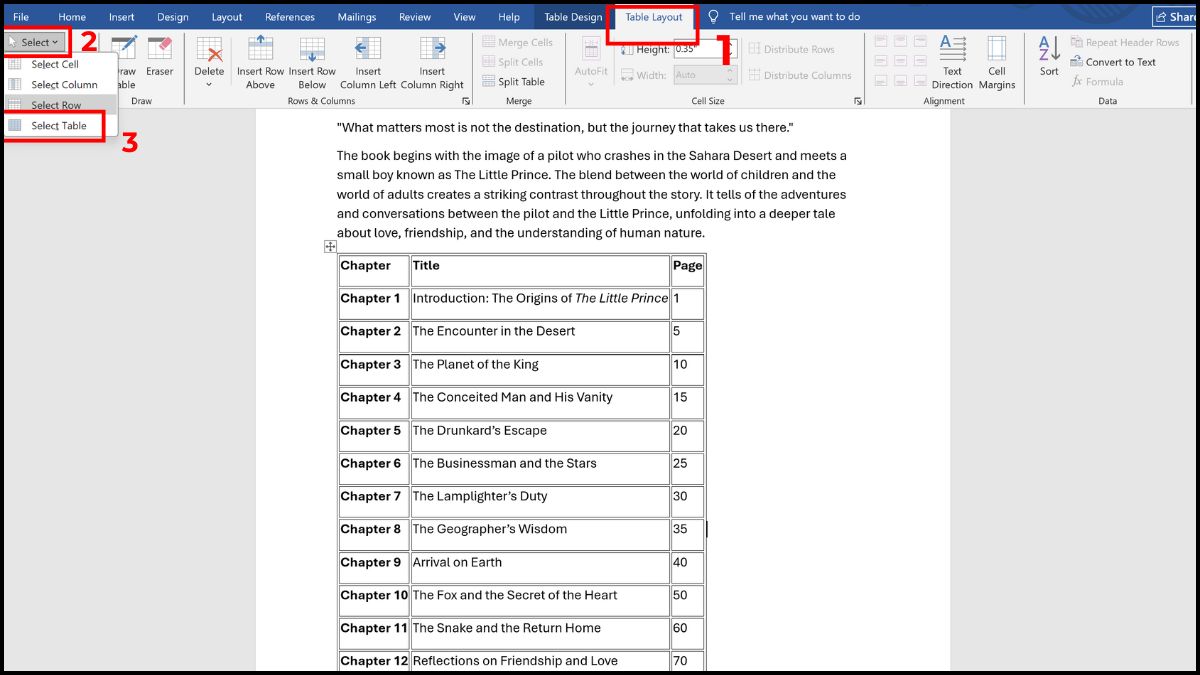Select the Eraser tool
1200x675 pixels.
coord(159,54)
